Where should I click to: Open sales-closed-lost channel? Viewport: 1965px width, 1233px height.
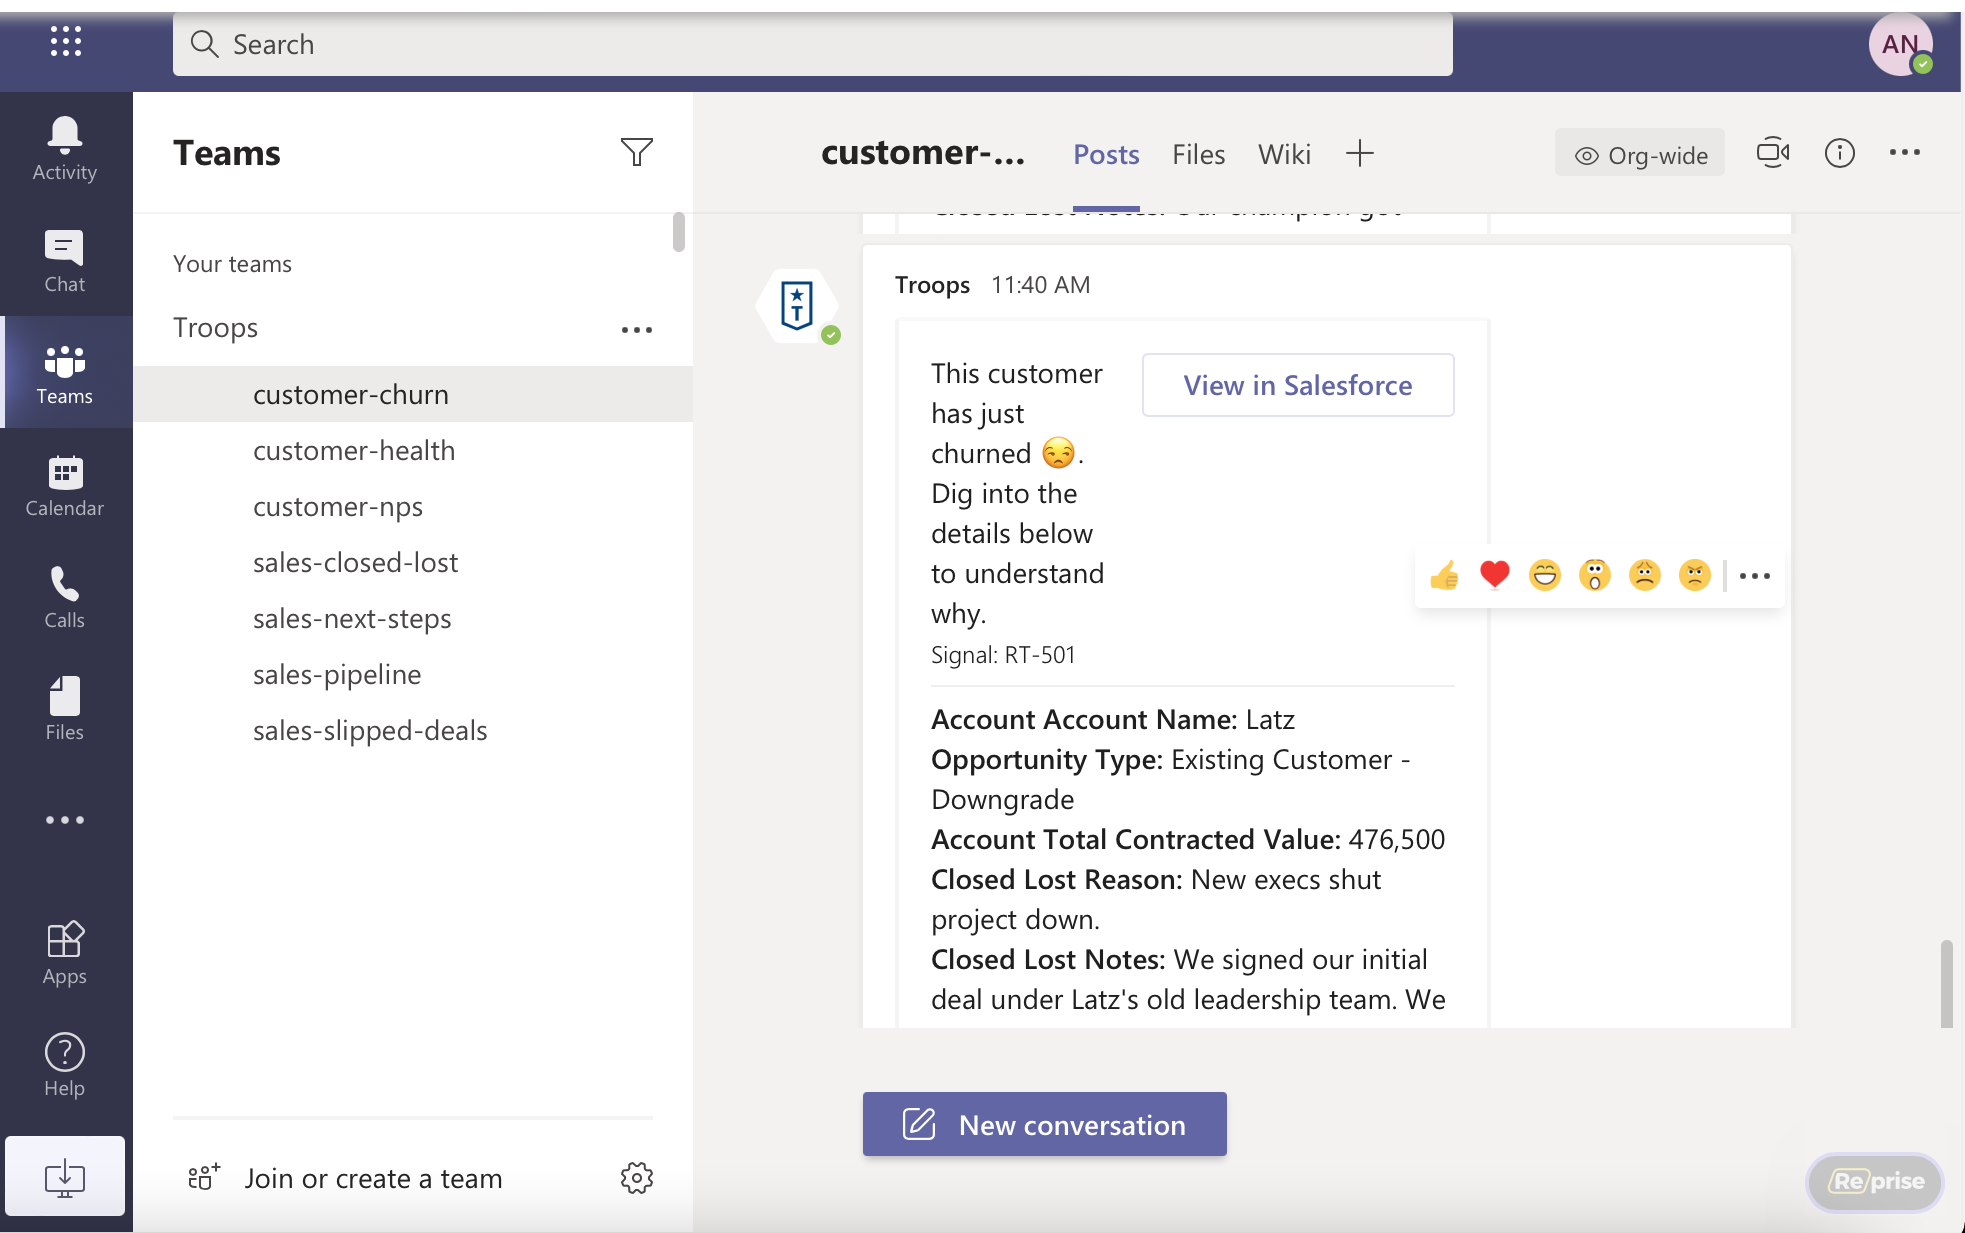coord(413,562)
